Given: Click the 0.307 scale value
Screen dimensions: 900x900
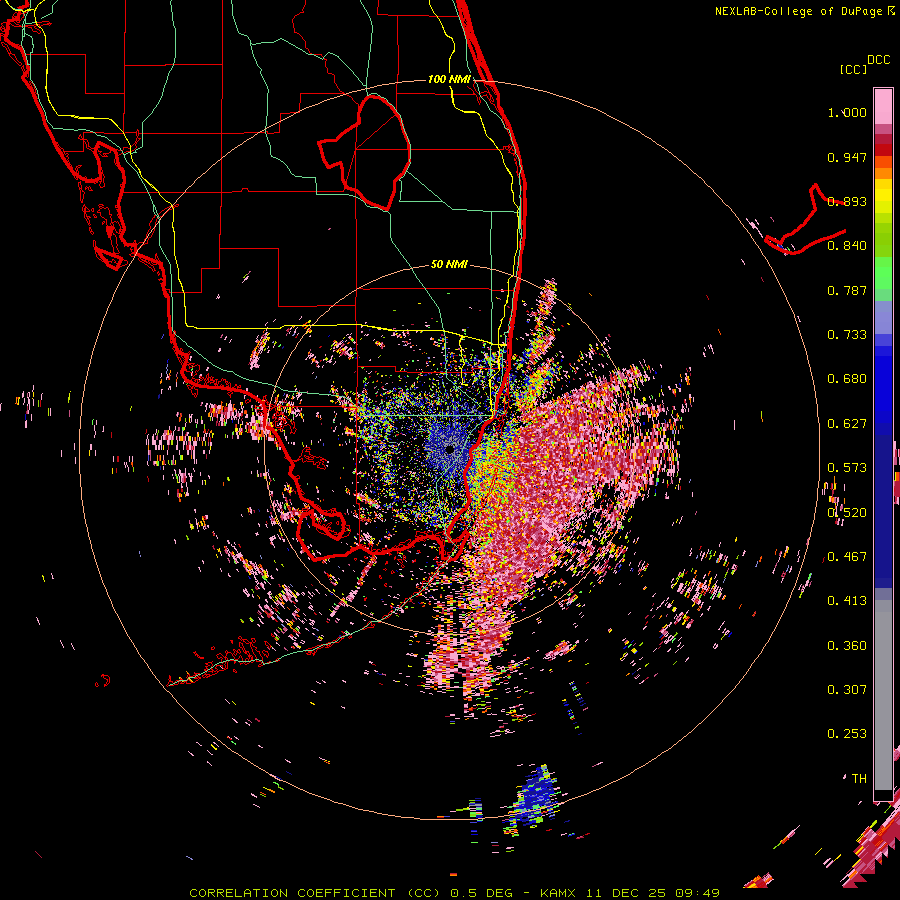Looking at the screenshot, I should click(x=847, y=690).
